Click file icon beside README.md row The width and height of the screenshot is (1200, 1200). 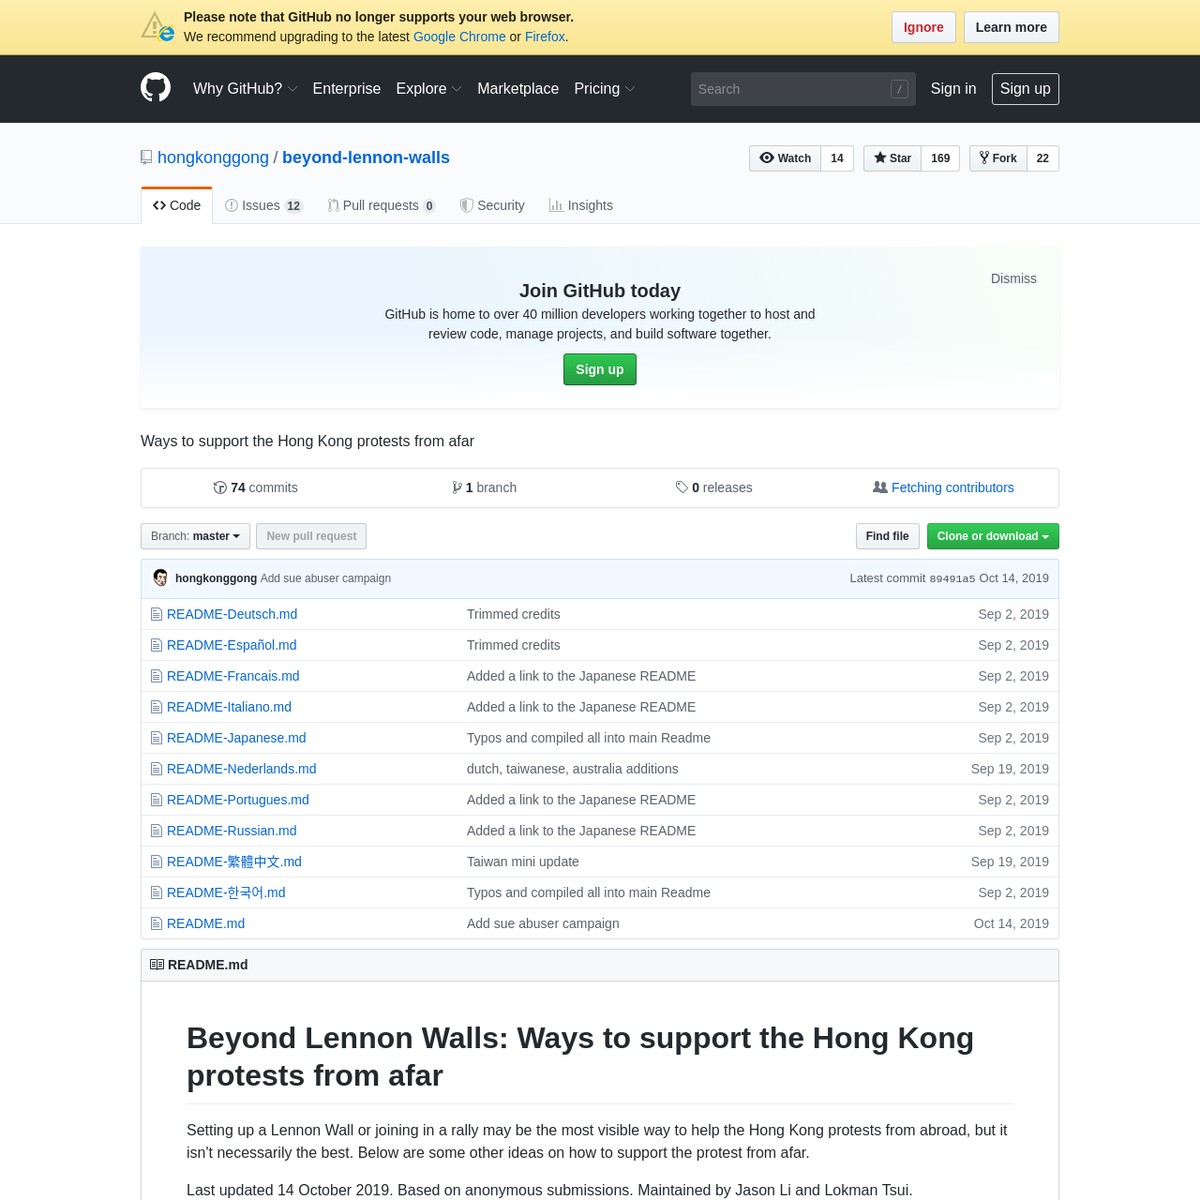pos(156,924)
